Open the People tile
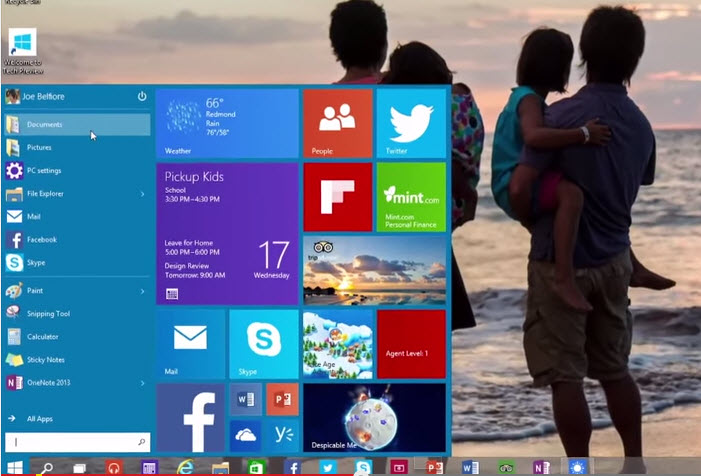This screenshot has height=476, width=701. point(337,123)
